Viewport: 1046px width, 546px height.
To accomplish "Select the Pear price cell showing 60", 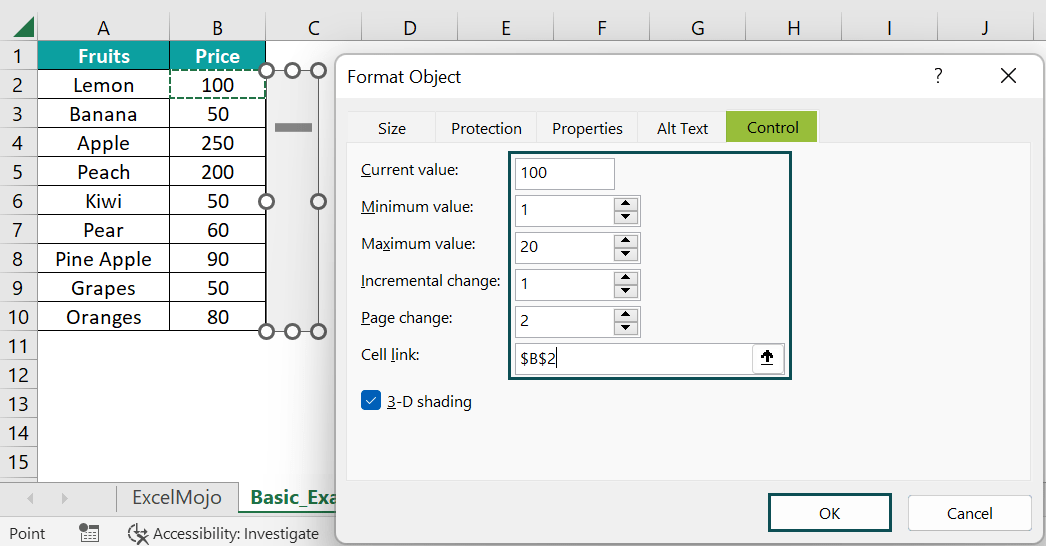I will (x=217, y=230).
